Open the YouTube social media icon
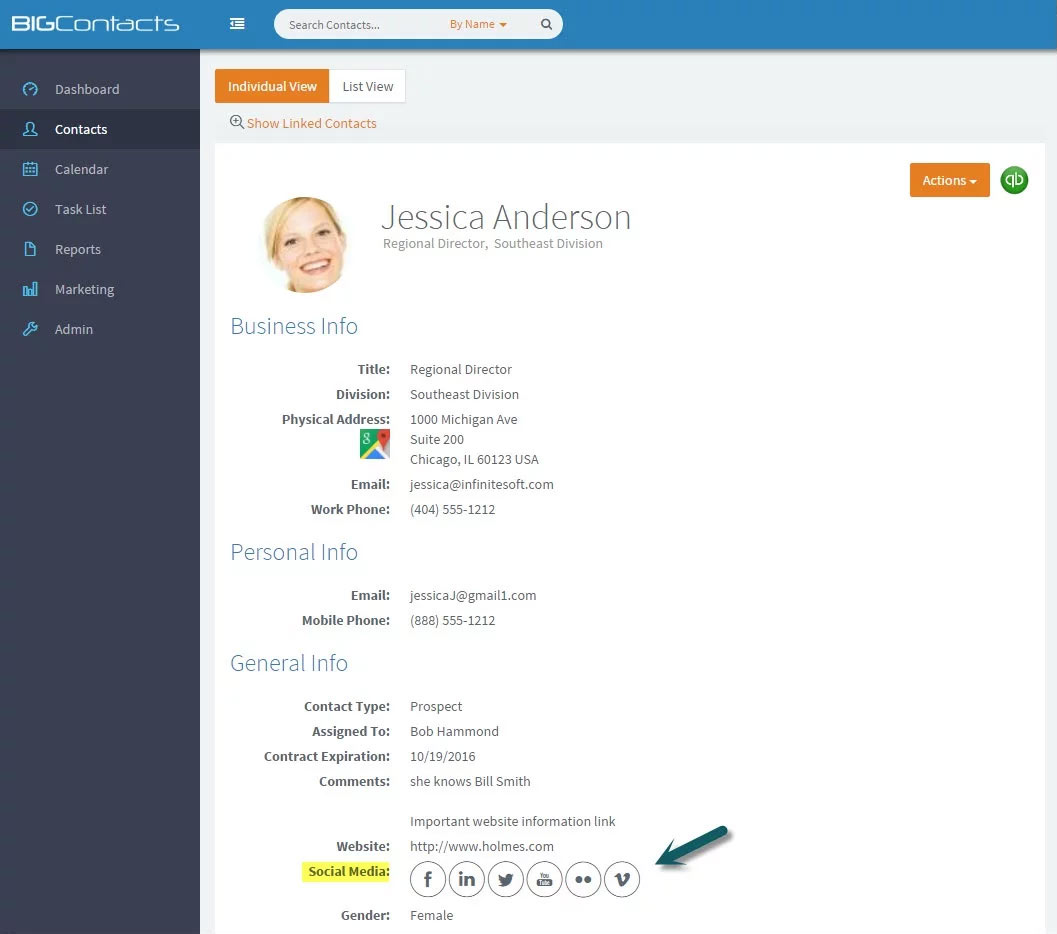 (x=545, y=879)
